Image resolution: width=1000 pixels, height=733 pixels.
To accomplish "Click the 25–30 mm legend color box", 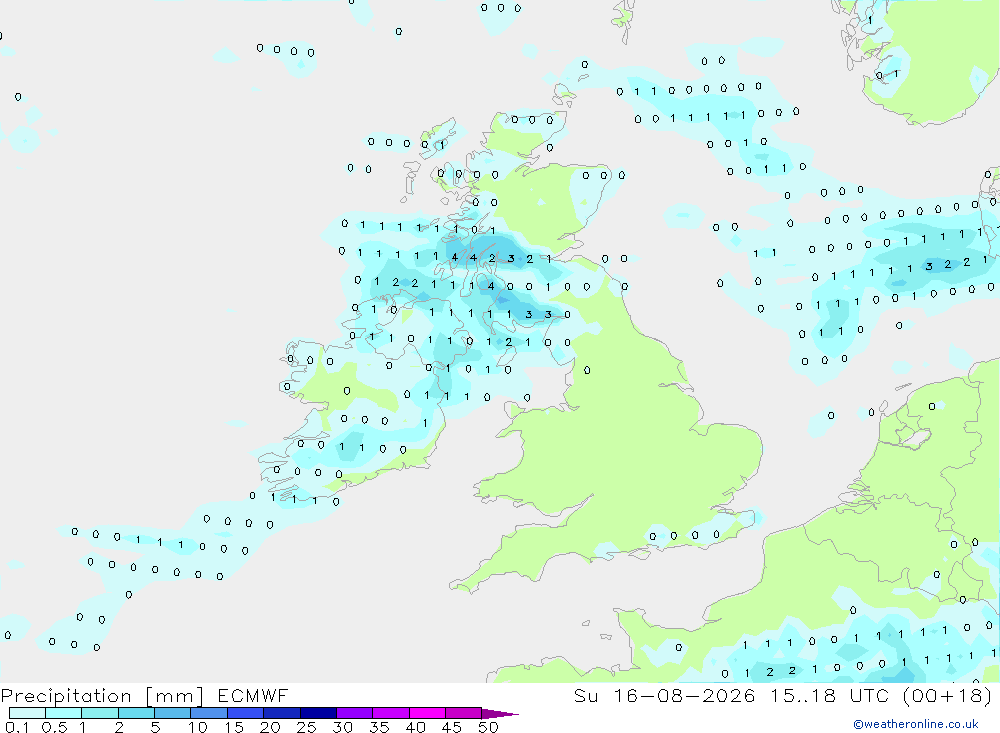I will click(x=318, y=713).
